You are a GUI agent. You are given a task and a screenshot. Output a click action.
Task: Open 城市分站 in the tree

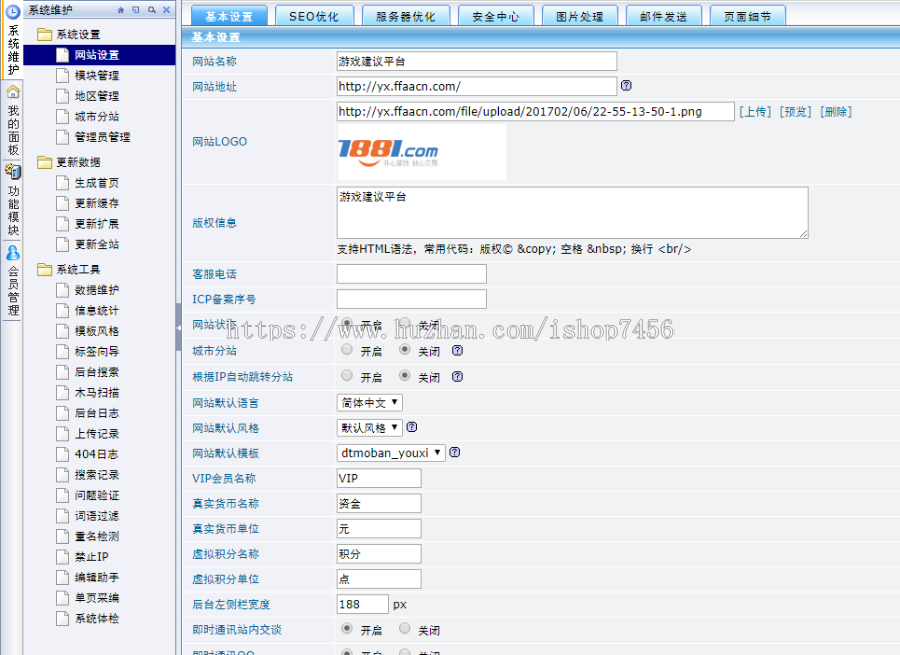[97, 117]
